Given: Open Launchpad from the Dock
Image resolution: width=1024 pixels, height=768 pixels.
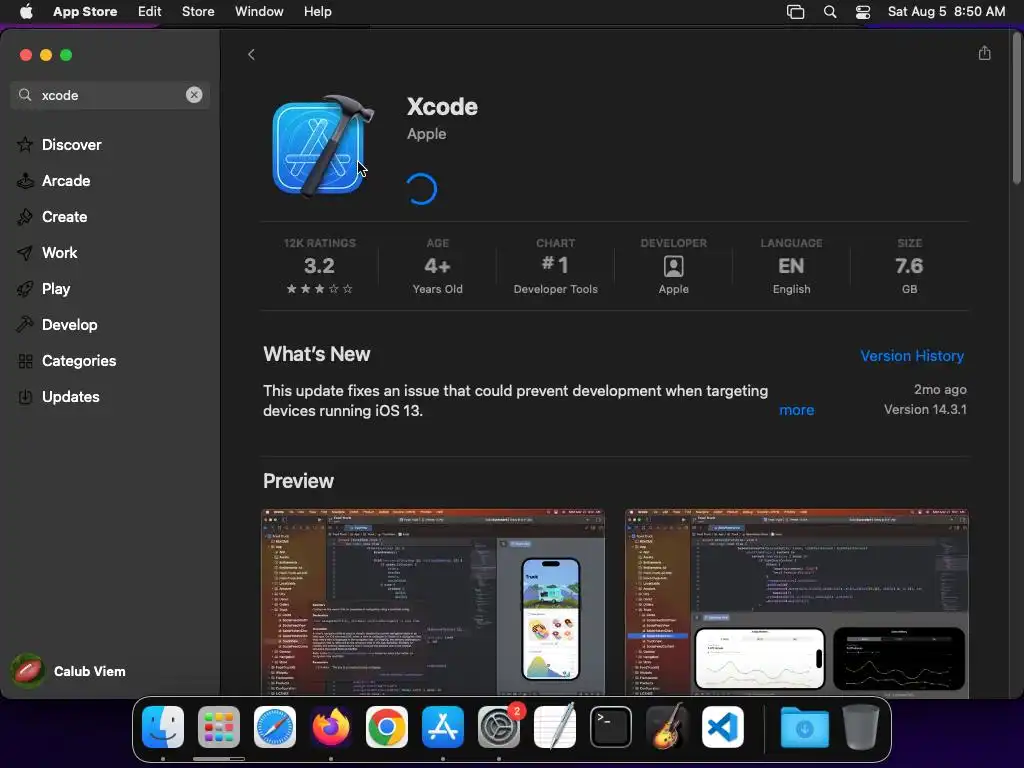Looking at the screenshot, I should pos(219,727).
